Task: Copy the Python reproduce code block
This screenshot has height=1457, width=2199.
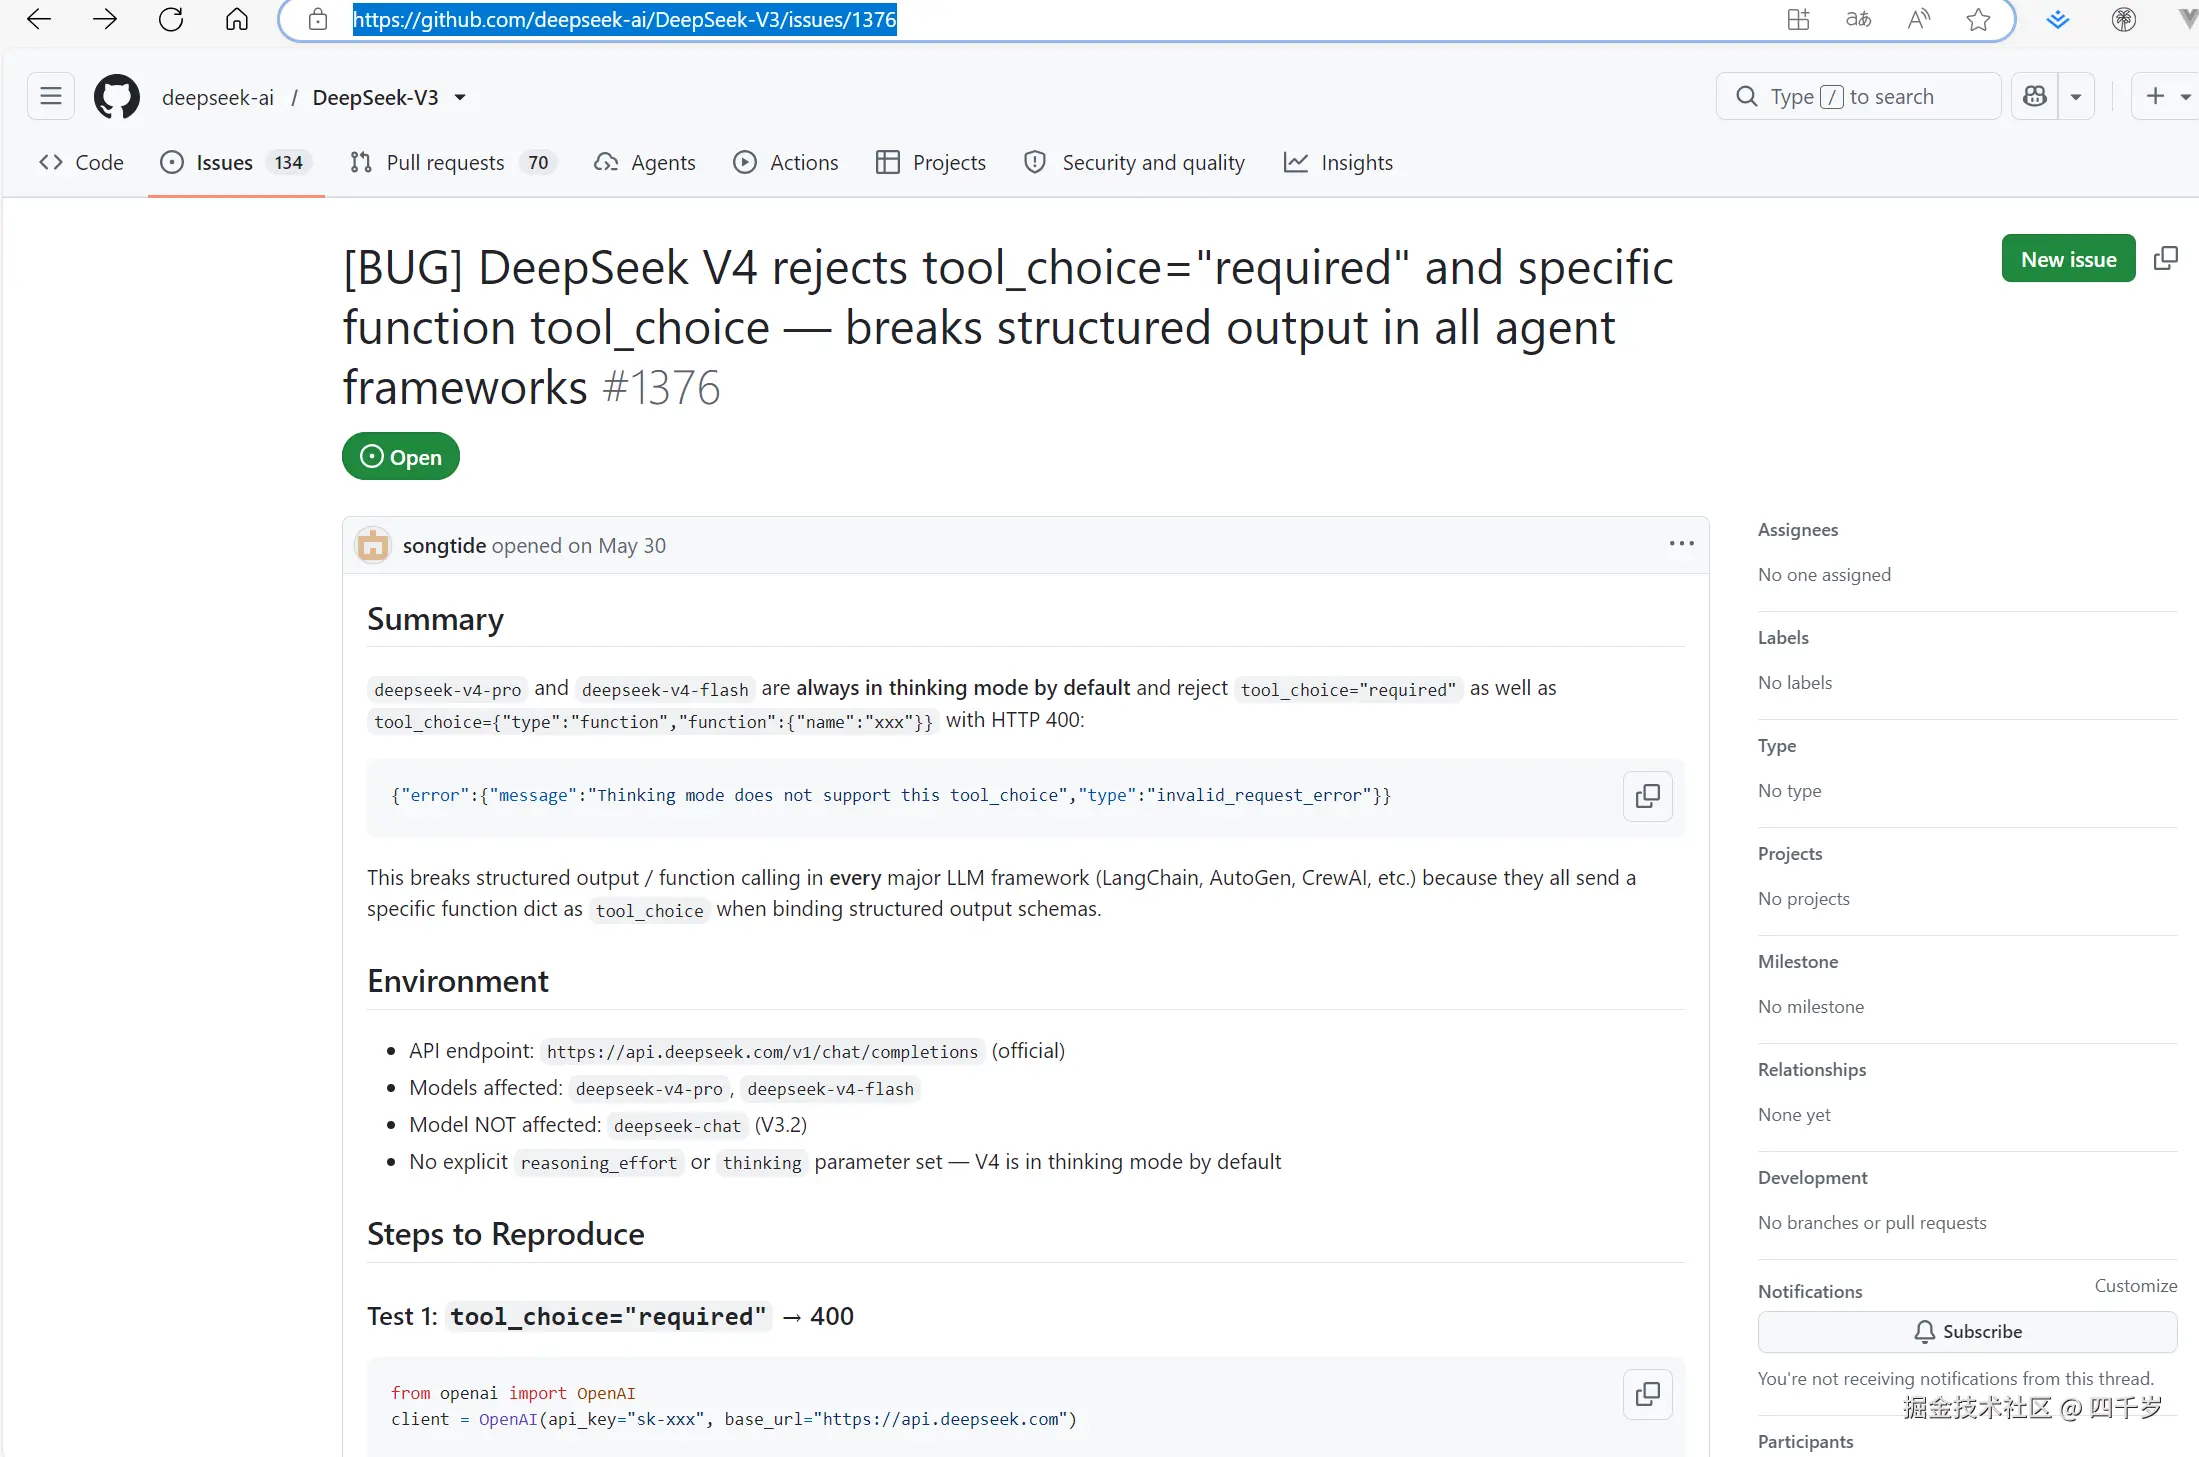Action: pos(1648,1394)
